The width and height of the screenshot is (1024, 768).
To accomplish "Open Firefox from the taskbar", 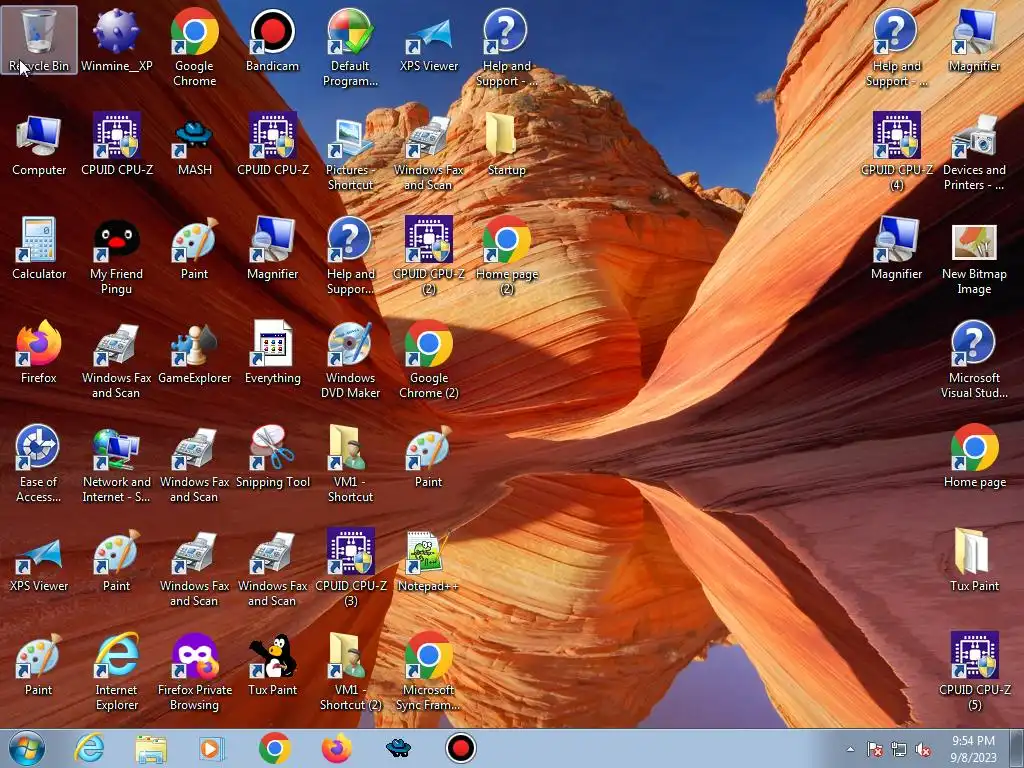I will 336,748.
